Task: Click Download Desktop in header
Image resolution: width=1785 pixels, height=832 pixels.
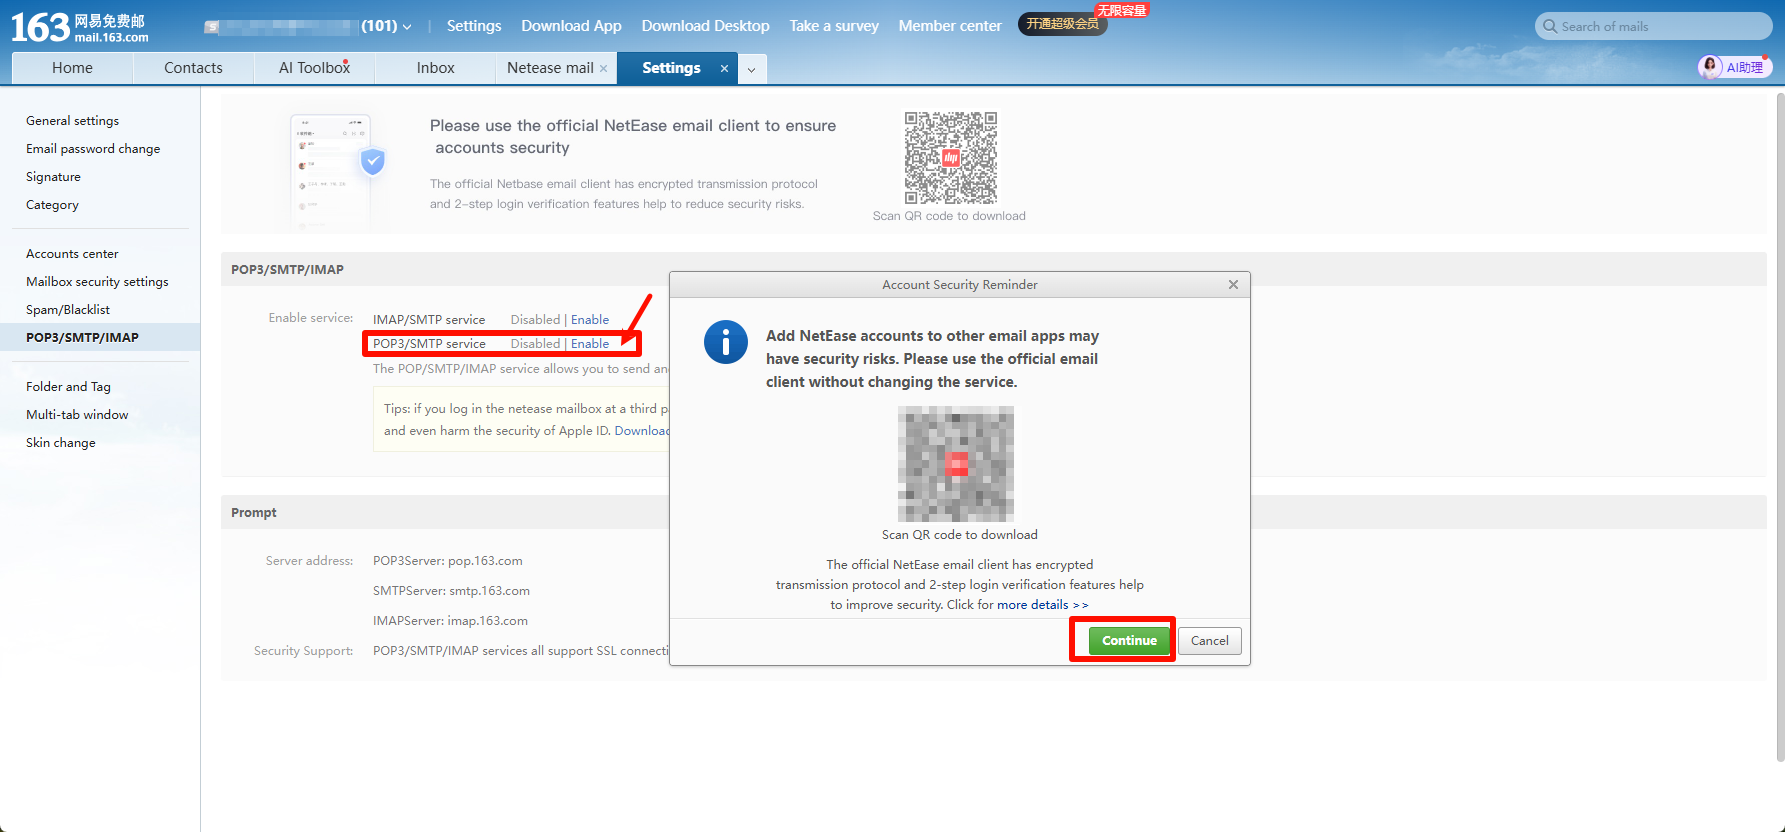Action: (x=705, y=26)
